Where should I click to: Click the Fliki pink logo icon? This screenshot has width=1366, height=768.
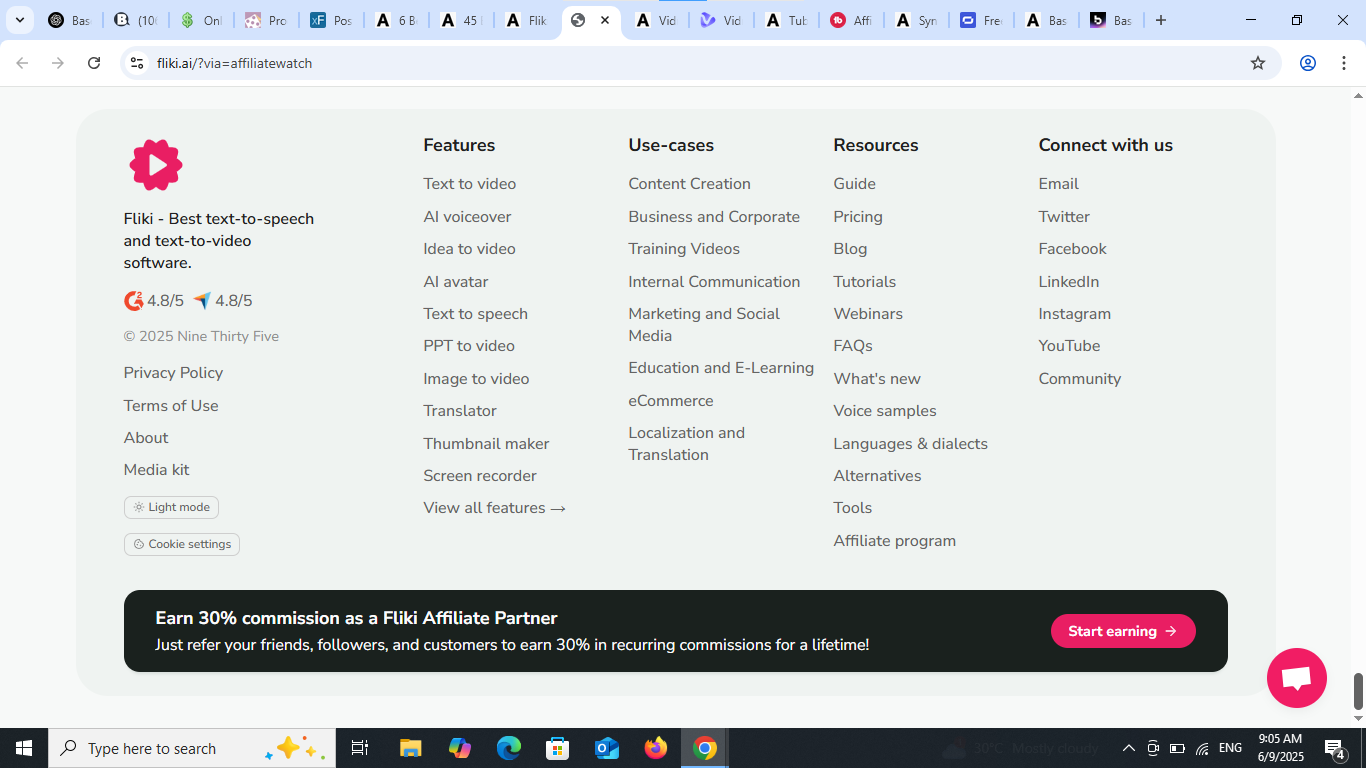pyautogui.click(x=155, y=165)
